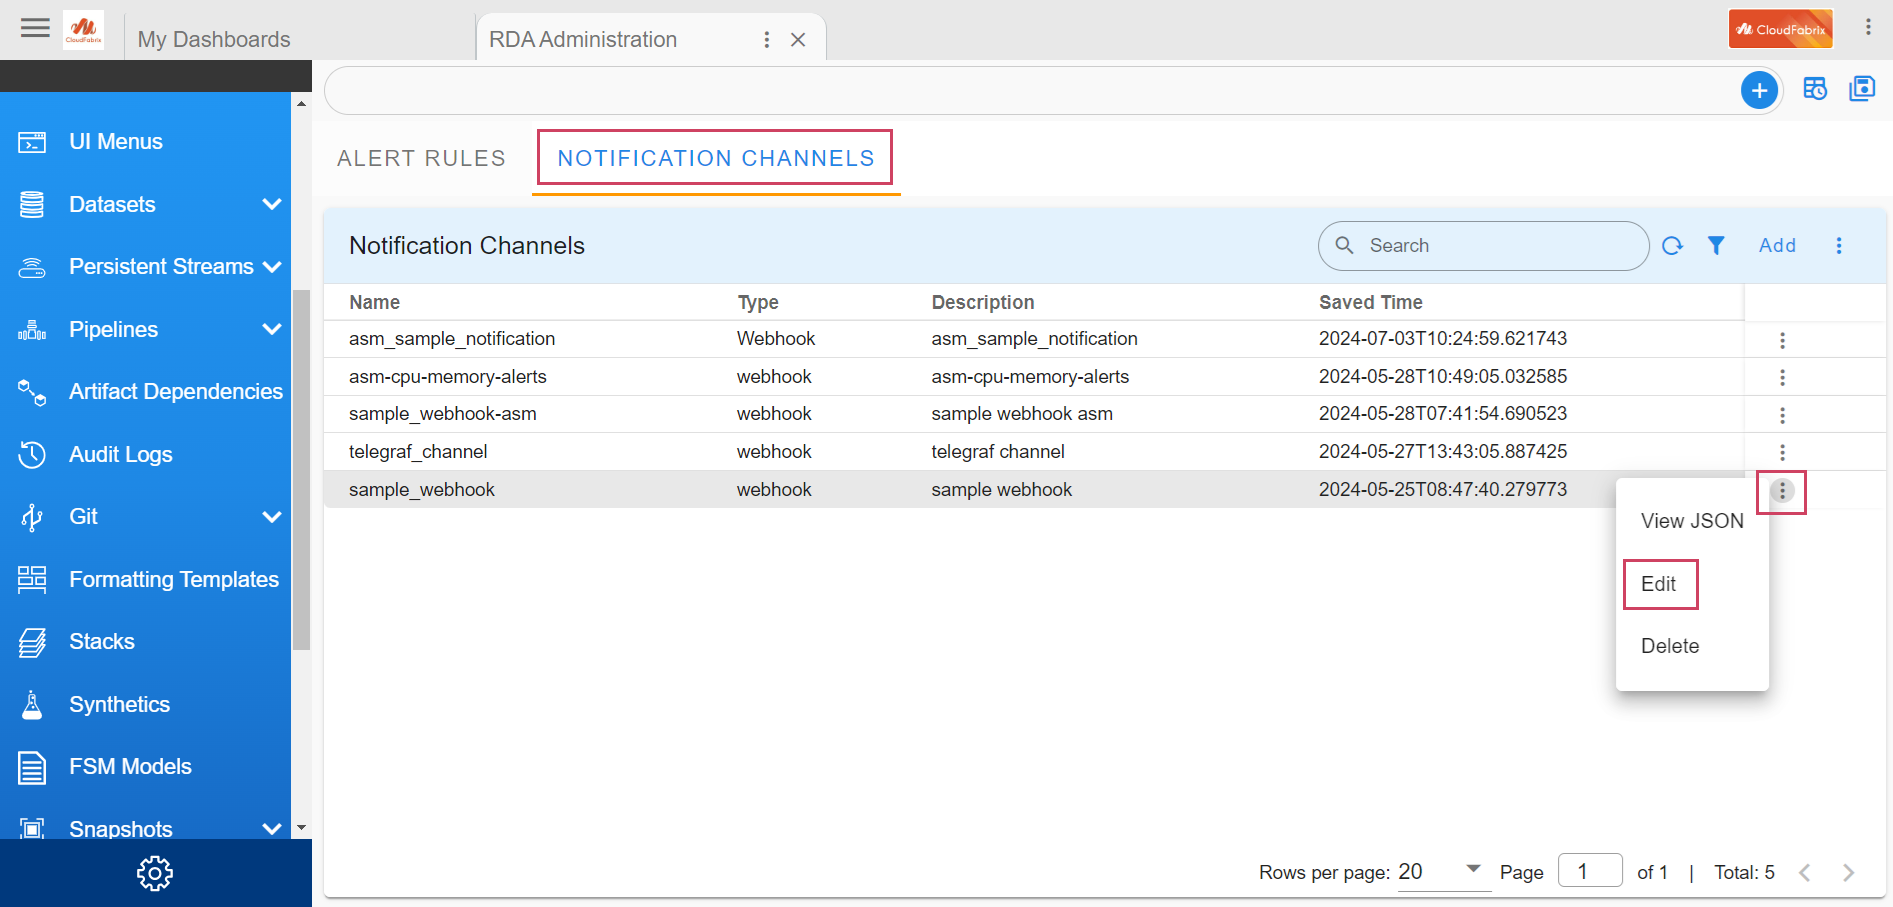Screen dimensions: 1893x907
Task: Expand the Datasets sidebar section
Action: click(271, 205)
